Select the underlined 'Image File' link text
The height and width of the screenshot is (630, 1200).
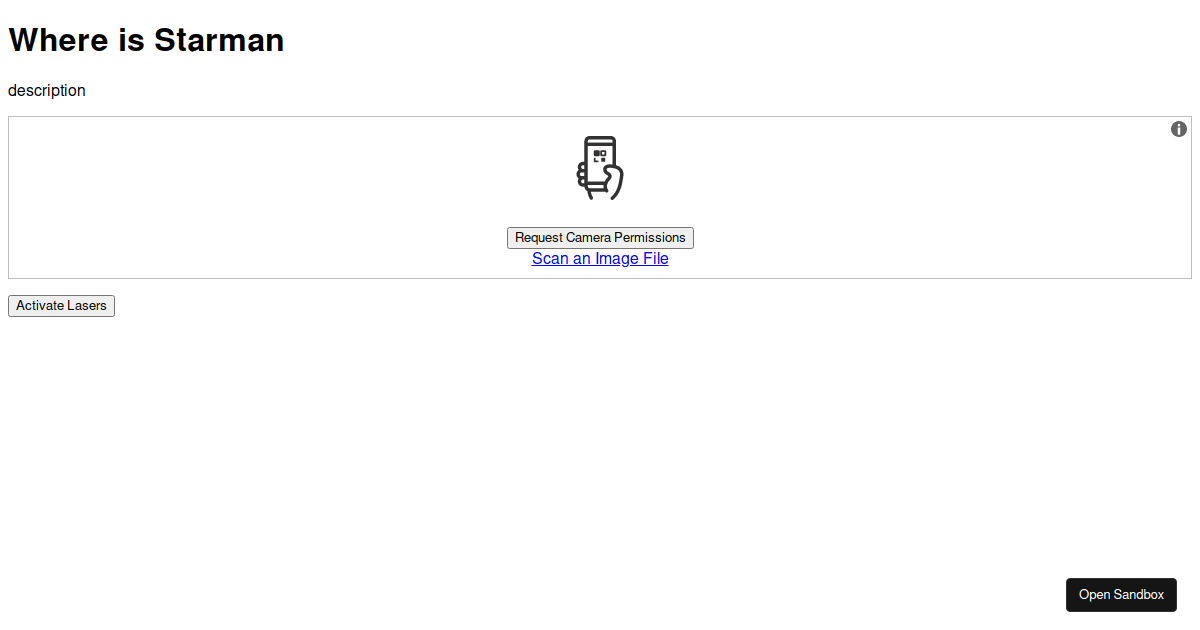(632, 259)
